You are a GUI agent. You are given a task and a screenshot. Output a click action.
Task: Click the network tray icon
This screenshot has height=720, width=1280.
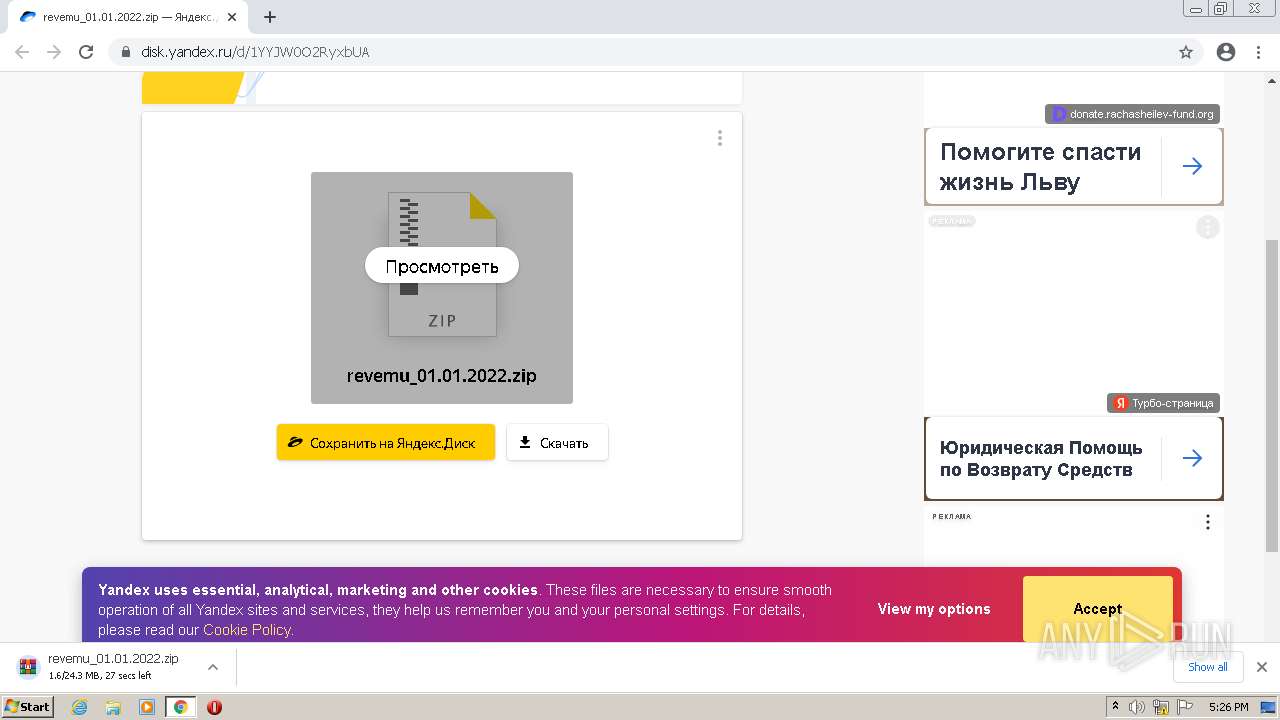pyautogui.click(x=1161, y=707)
